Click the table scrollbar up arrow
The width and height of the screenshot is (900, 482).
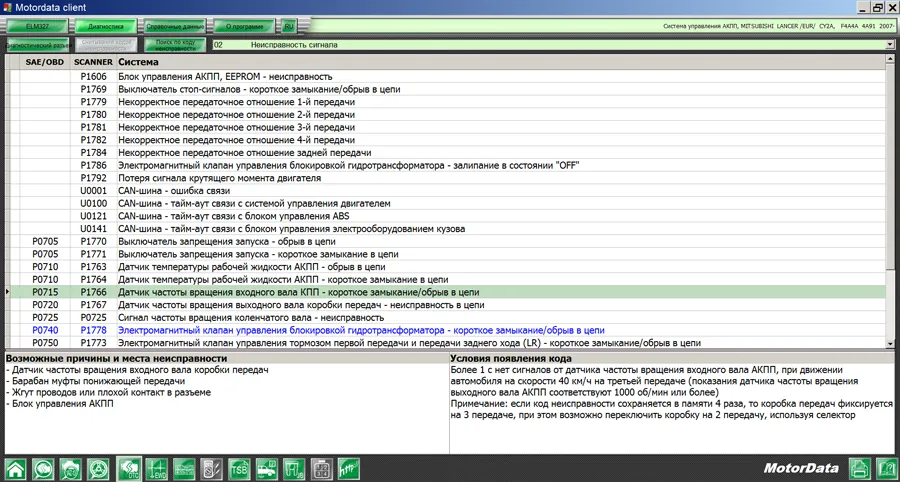[890, 60]
